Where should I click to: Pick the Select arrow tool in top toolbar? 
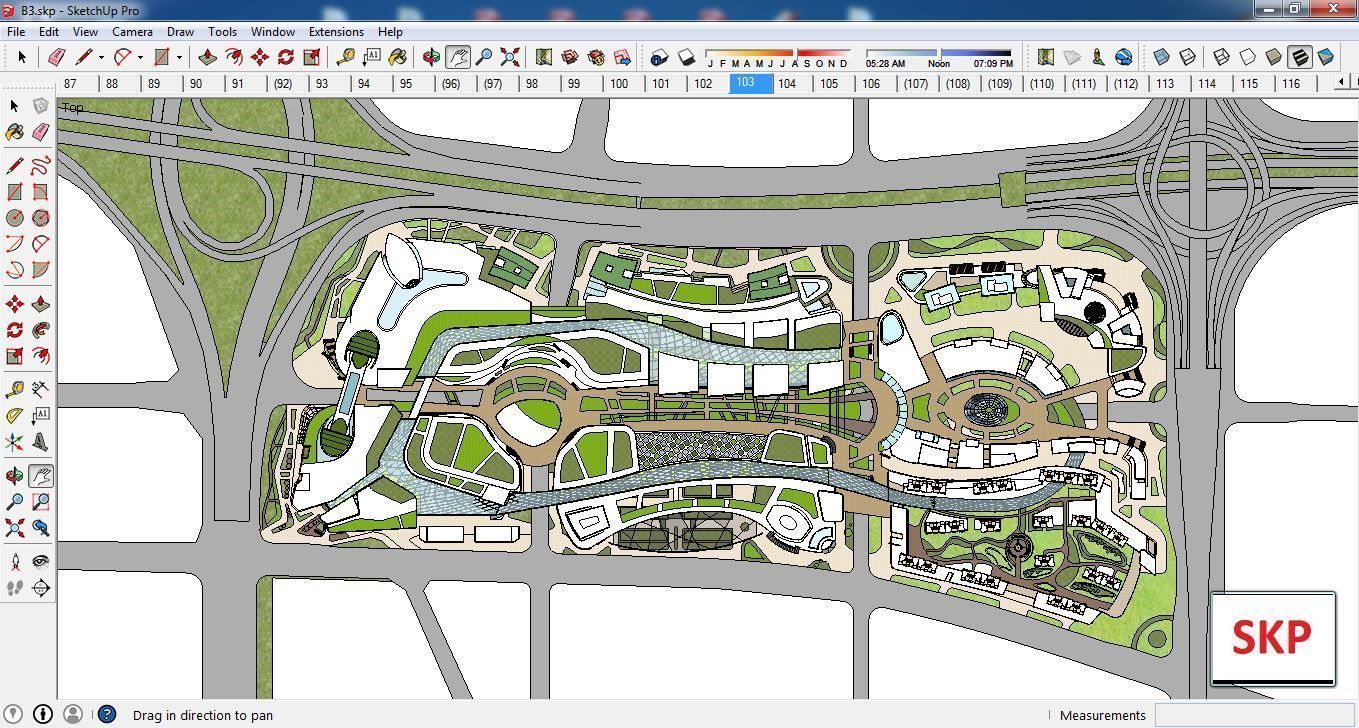pos(21,57)
